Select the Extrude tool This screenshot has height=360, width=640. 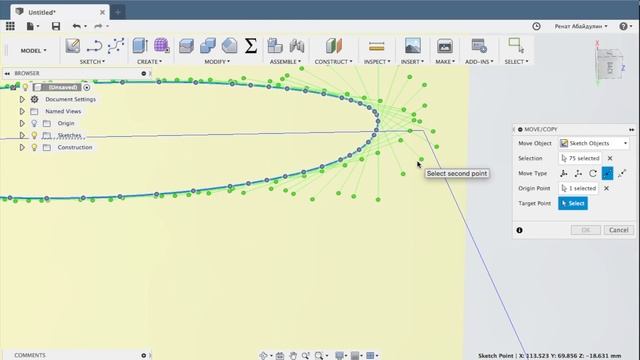pyautogui.click(x=140, y=46)
